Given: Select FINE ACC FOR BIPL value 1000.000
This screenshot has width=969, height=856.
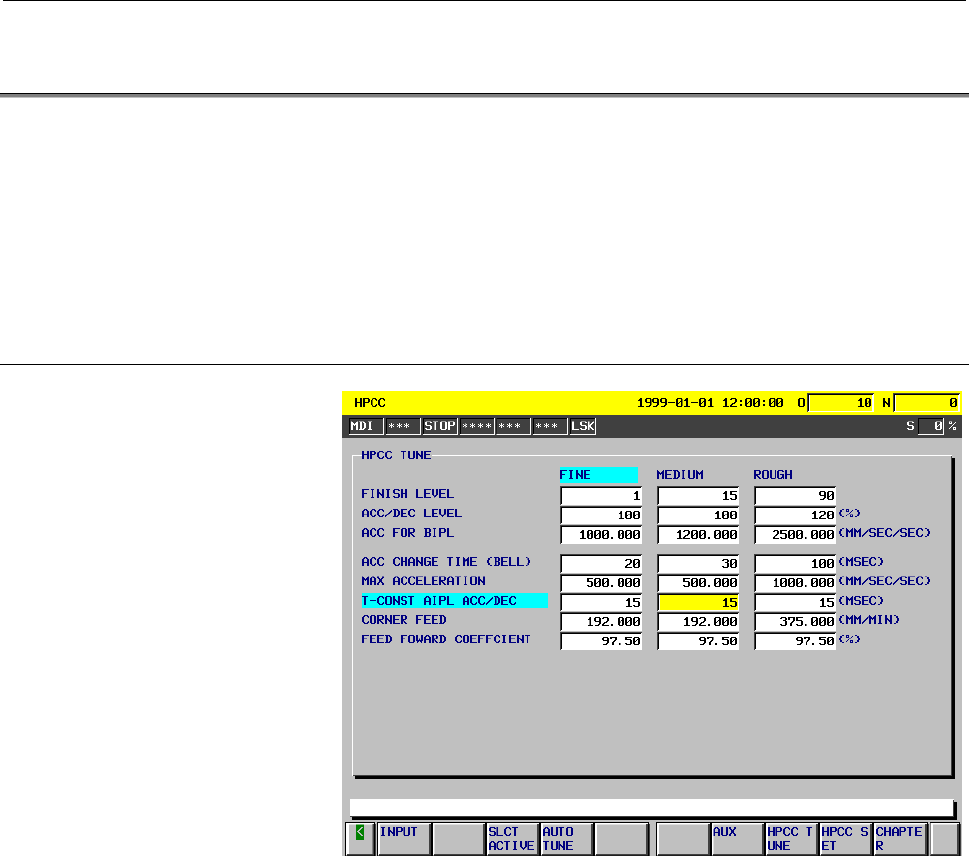Looking at the screenshot, I should 601,535.
